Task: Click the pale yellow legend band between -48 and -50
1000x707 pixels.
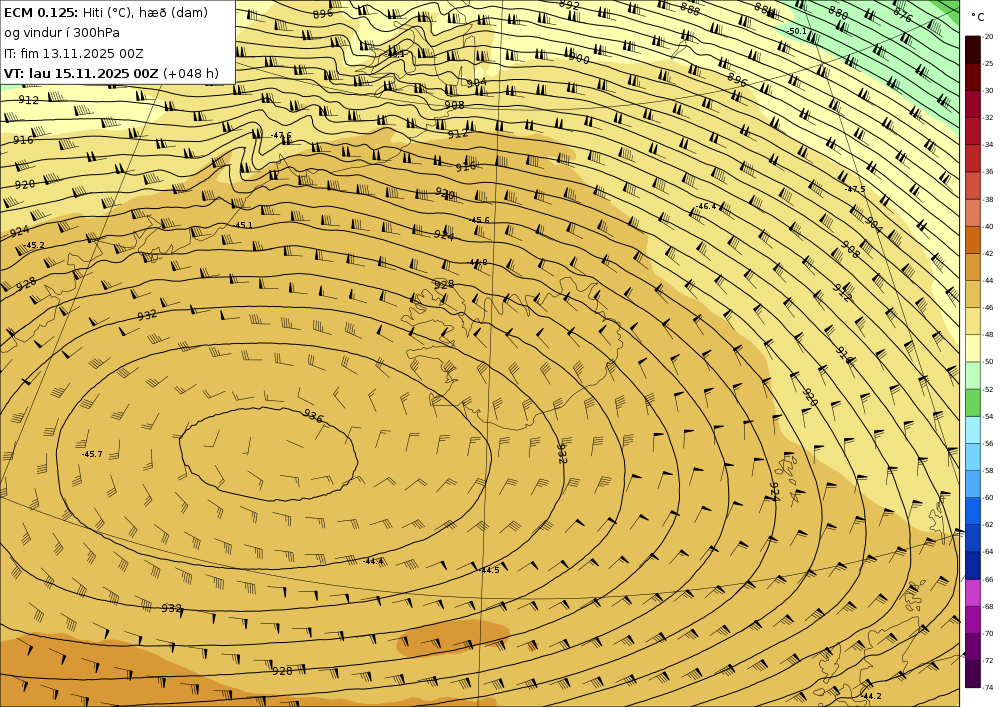Action: pyautogui.click(x=973, y=348)
